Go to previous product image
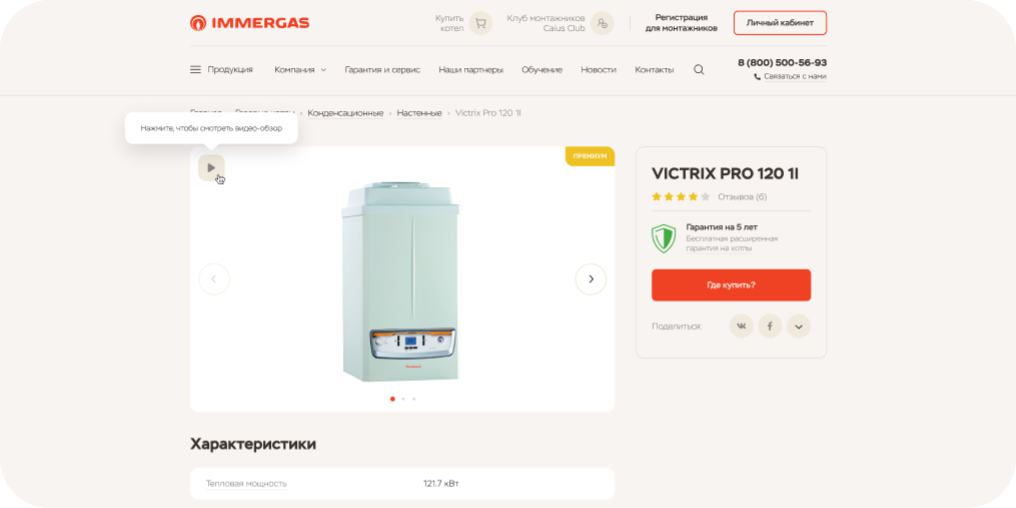 pos(214,279)
